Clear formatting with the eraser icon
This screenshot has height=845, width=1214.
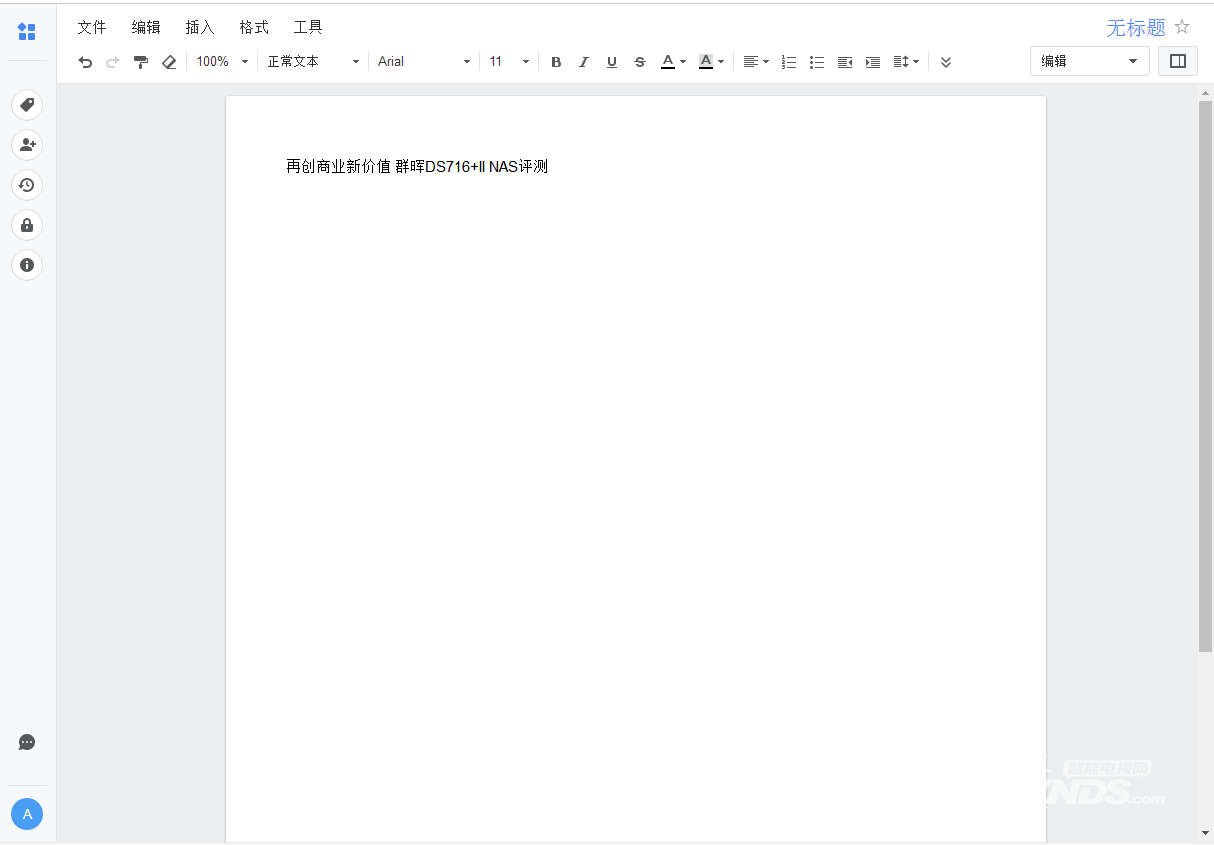pyautogui.click(x=169, y=62)
